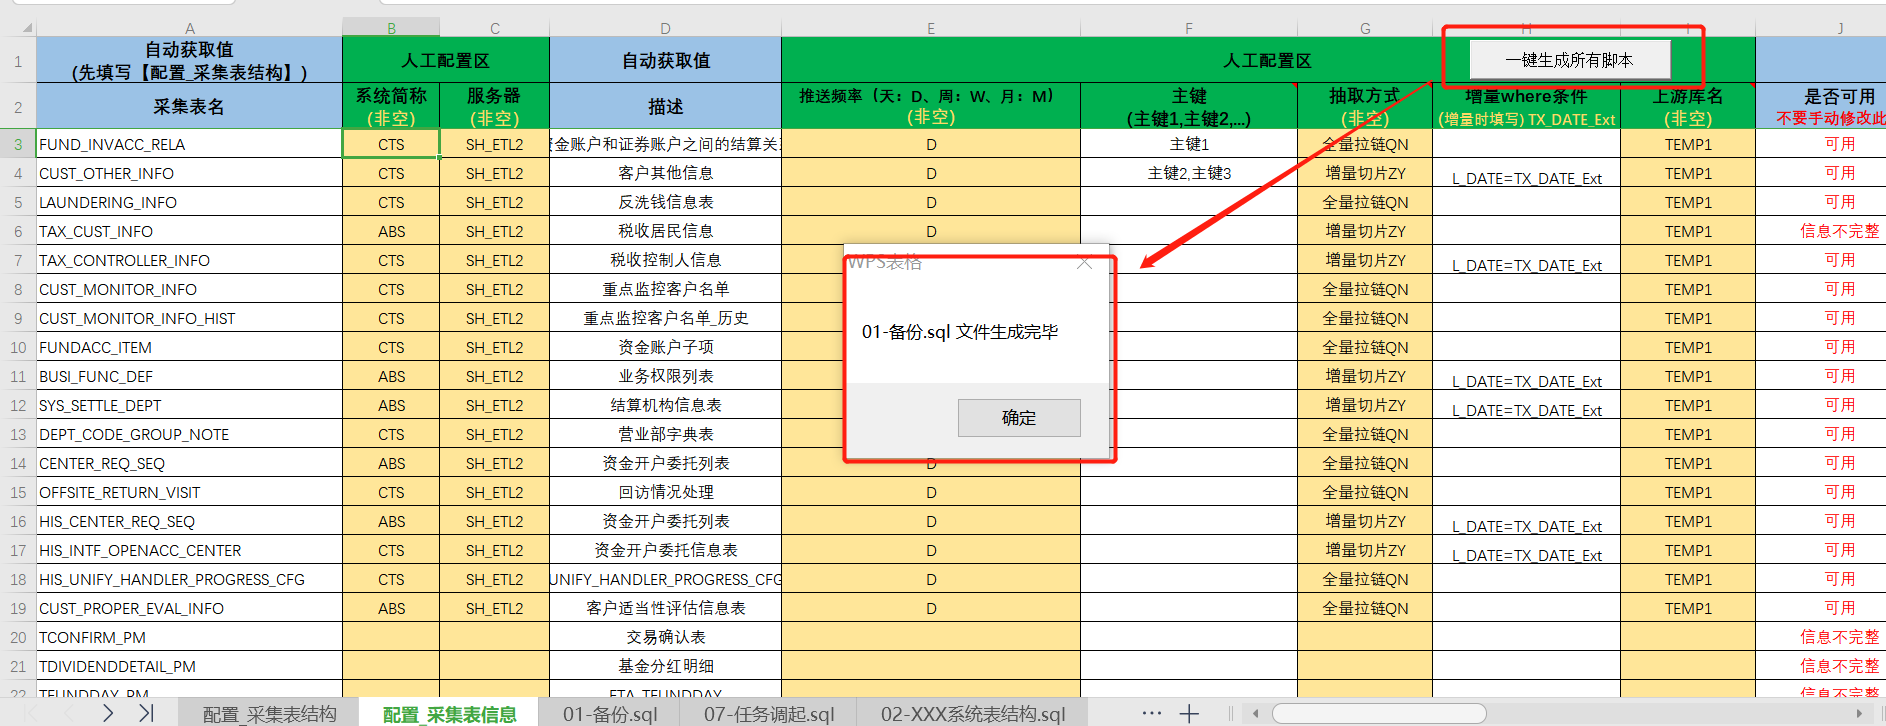1886x726 pixels.
Task: Click horizontal scrollbar left arrow
Action: pyautogui.click(x=1256, y=713)
